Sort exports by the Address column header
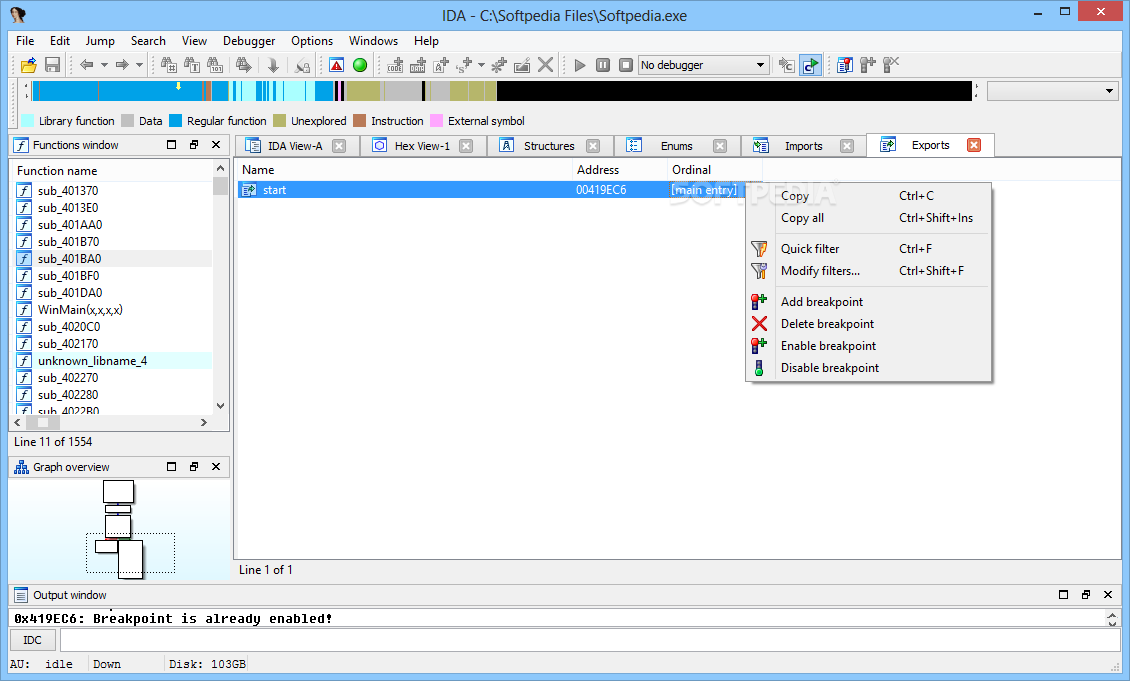The height and width of the screenshot is (681, 1130). point(620,170)
